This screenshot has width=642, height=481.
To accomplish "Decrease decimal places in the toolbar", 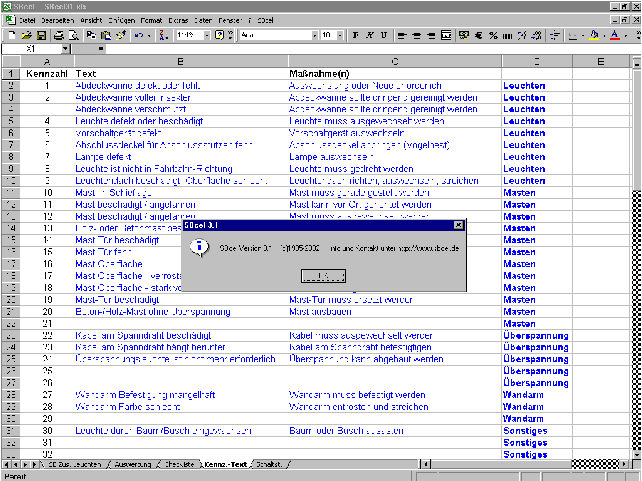I will coord(536,36).
